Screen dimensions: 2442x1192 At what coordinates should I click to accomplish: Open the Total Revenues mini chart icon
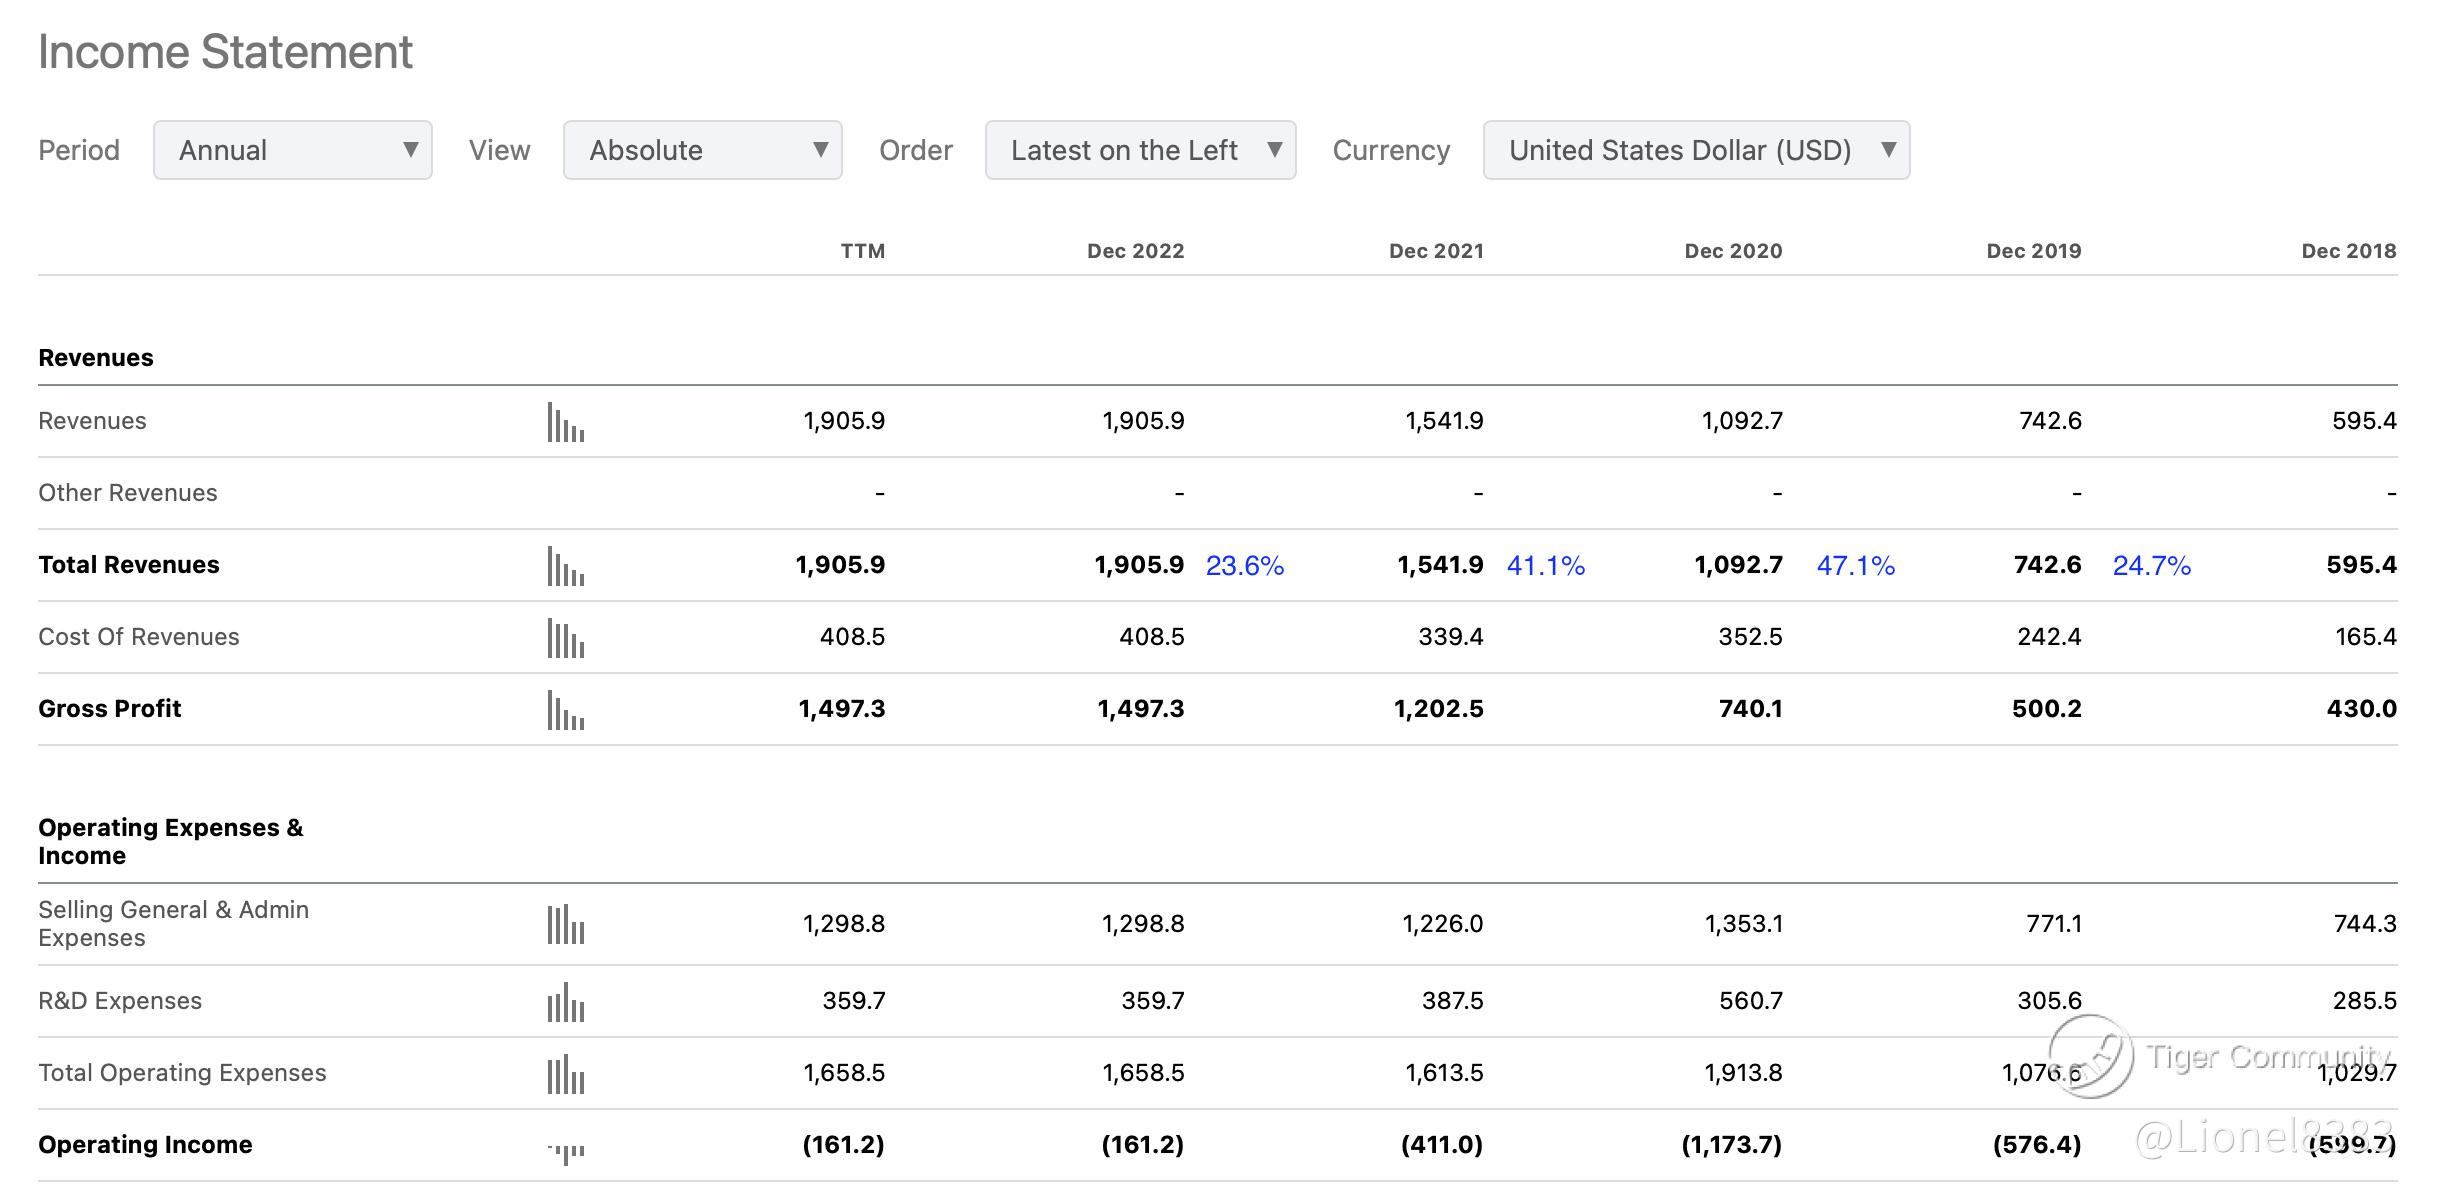[565, 566]
